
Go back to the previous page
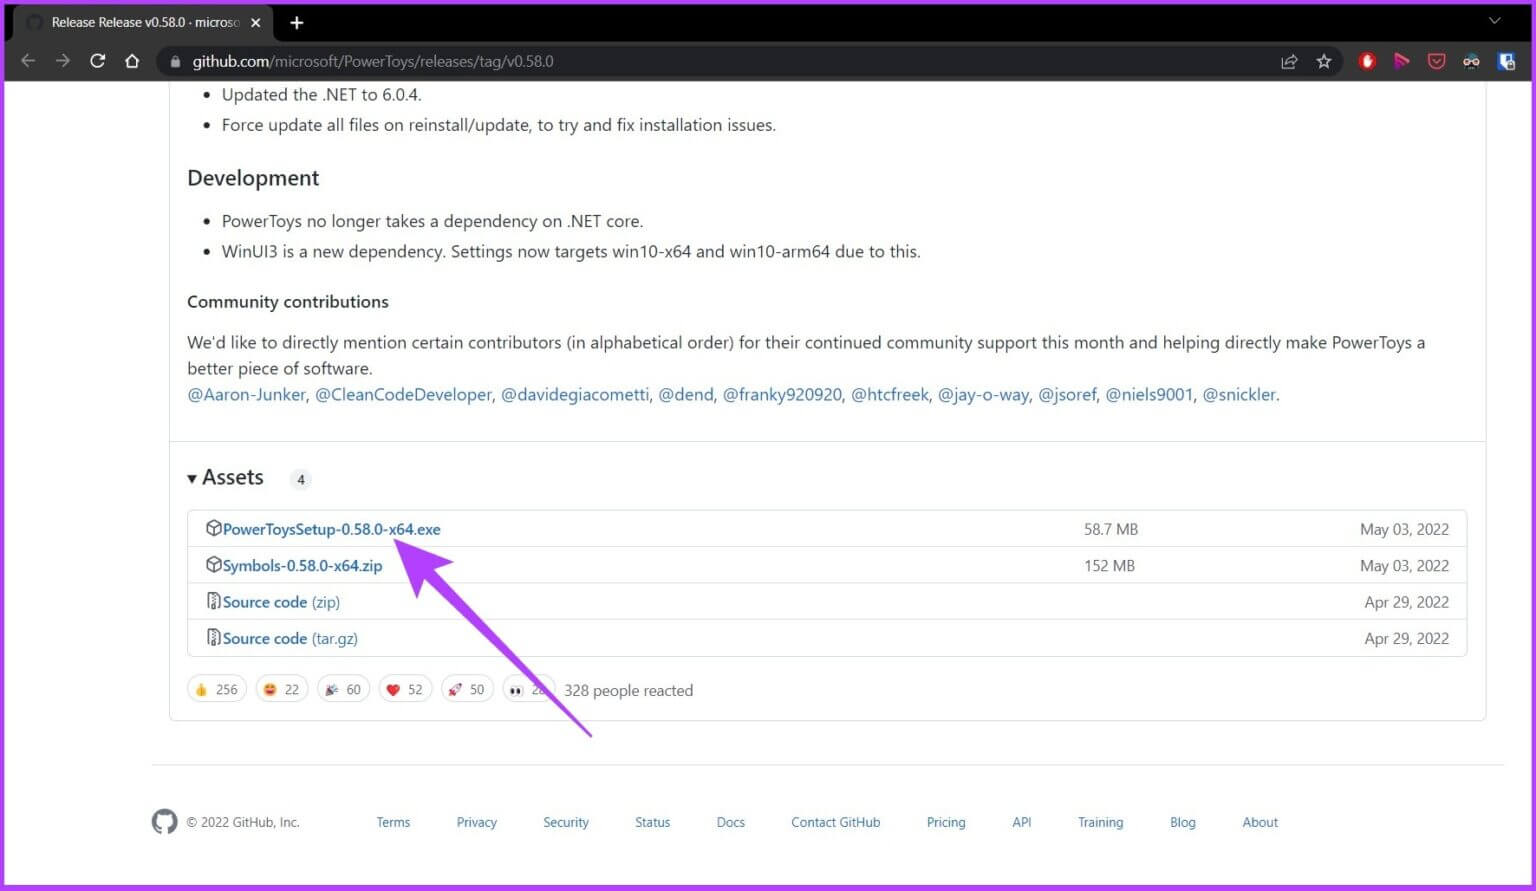point(28,61)
